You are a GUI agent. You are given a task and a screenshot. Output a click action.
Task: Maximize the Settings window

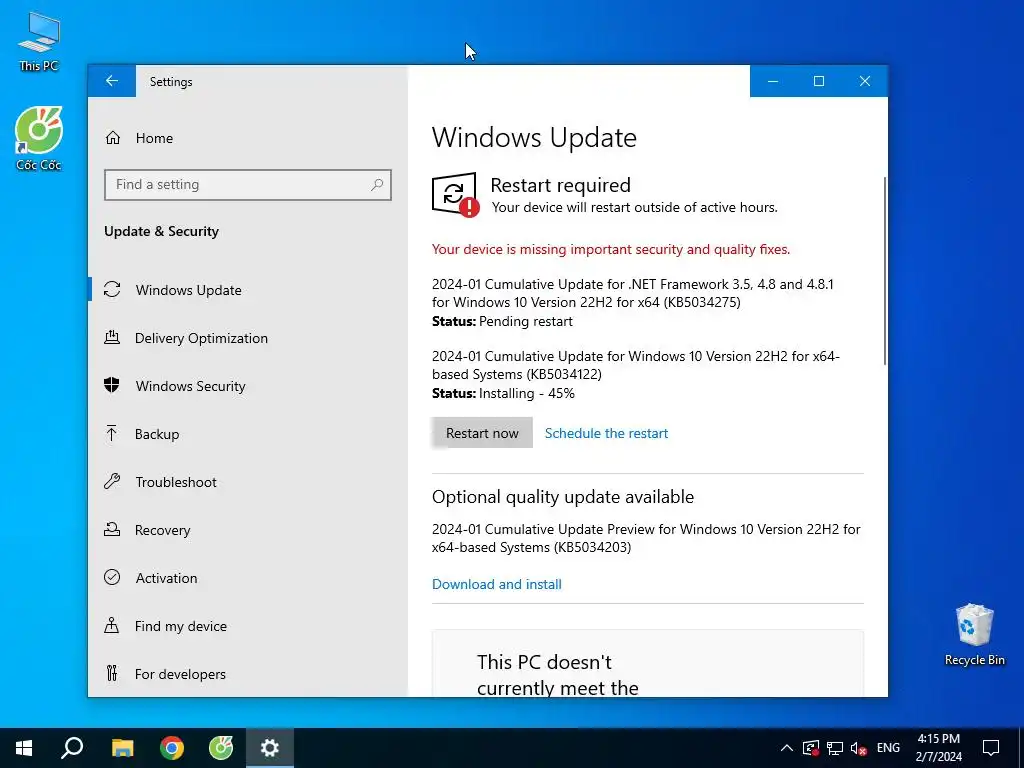point(818,81)
